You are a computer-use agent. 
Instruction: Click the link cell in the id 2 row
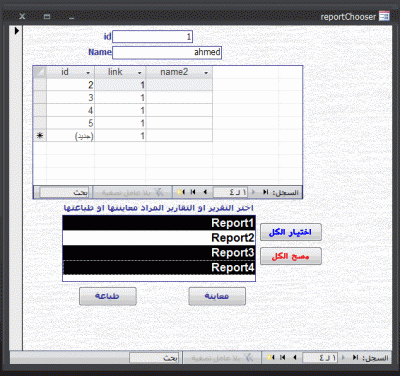[120, 85]
